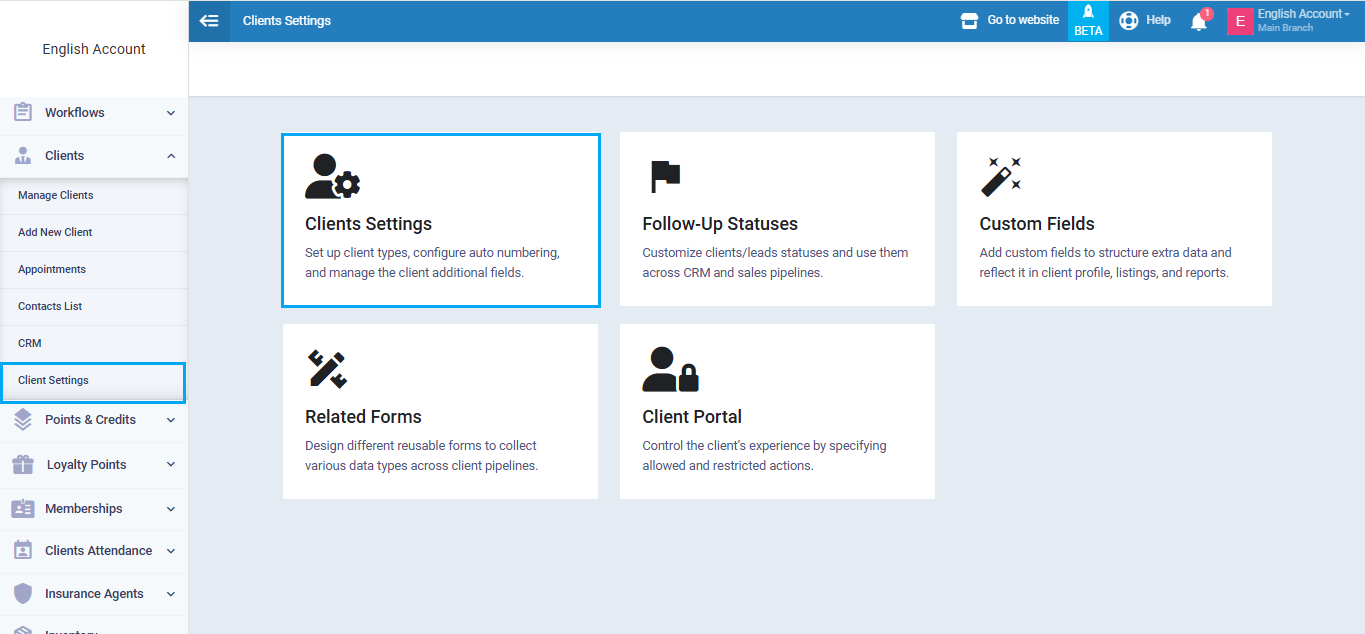Click the Custom Fields magic wand icon
The height and width of the screenshot is (634, 1365).
click(1000, 177)
